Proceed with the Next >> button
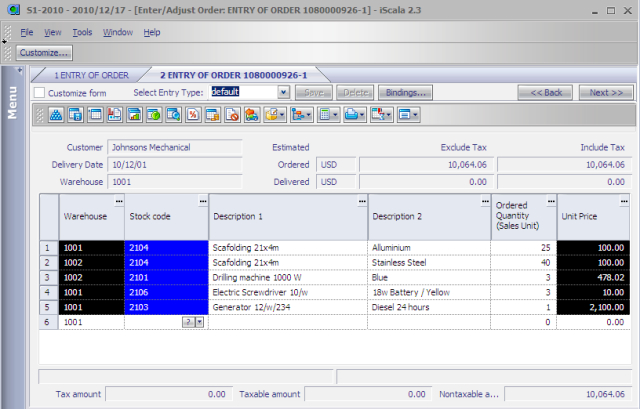Screen dimensions: 640x409 coord(606,93)
